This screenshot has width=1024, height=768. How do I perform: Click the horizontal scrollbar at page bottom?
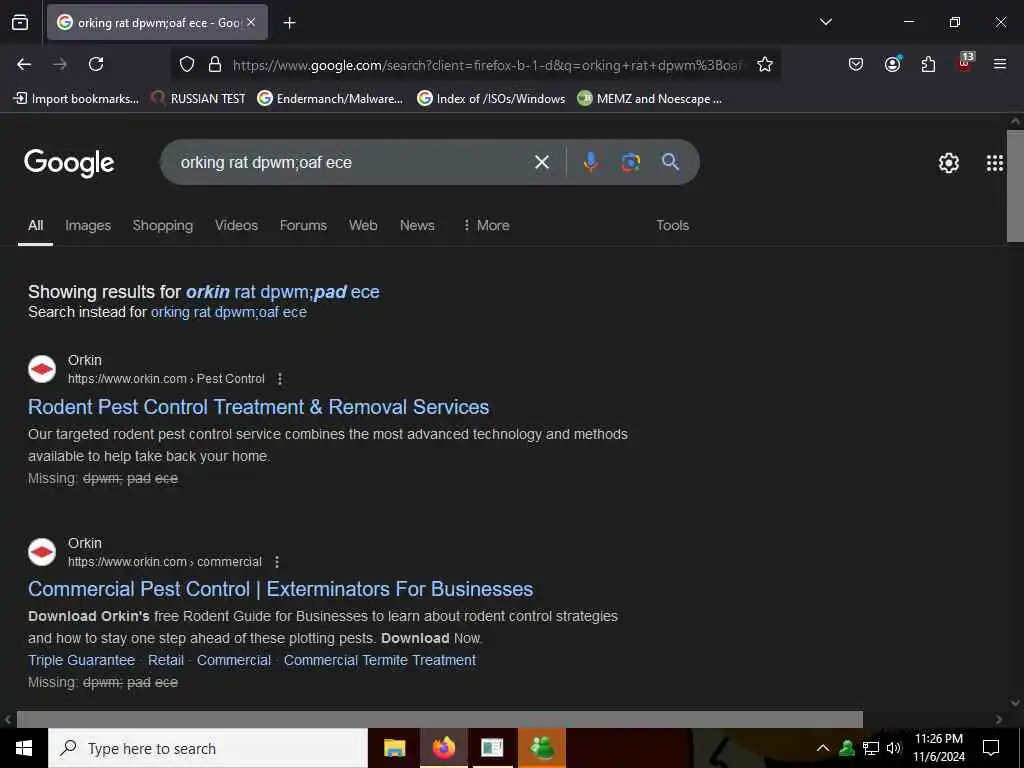pos(440,719)
